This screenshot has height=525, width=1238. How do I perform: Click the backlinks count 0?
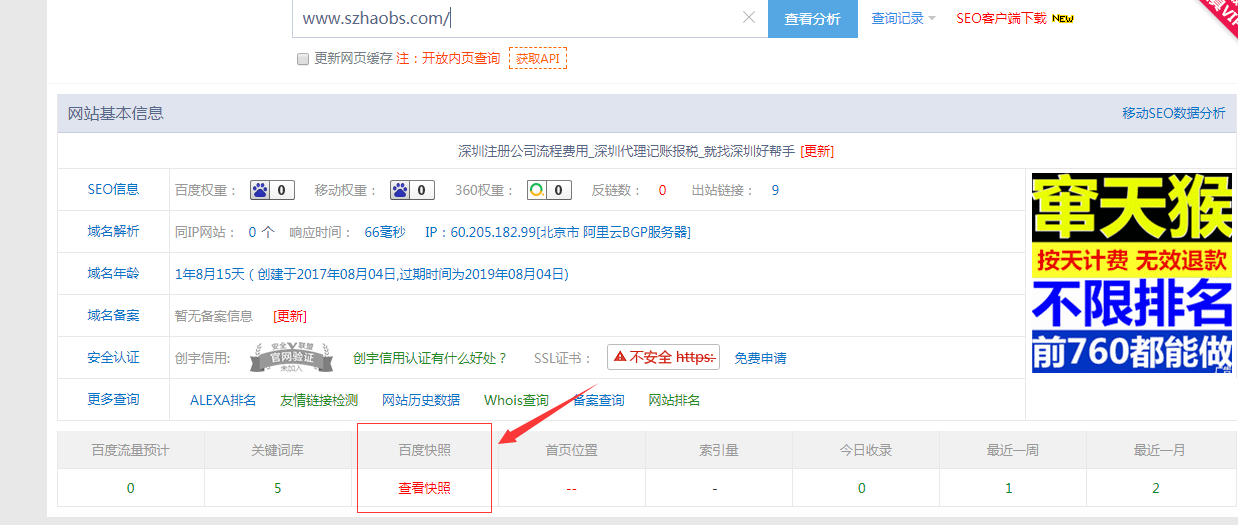point(662,190)
